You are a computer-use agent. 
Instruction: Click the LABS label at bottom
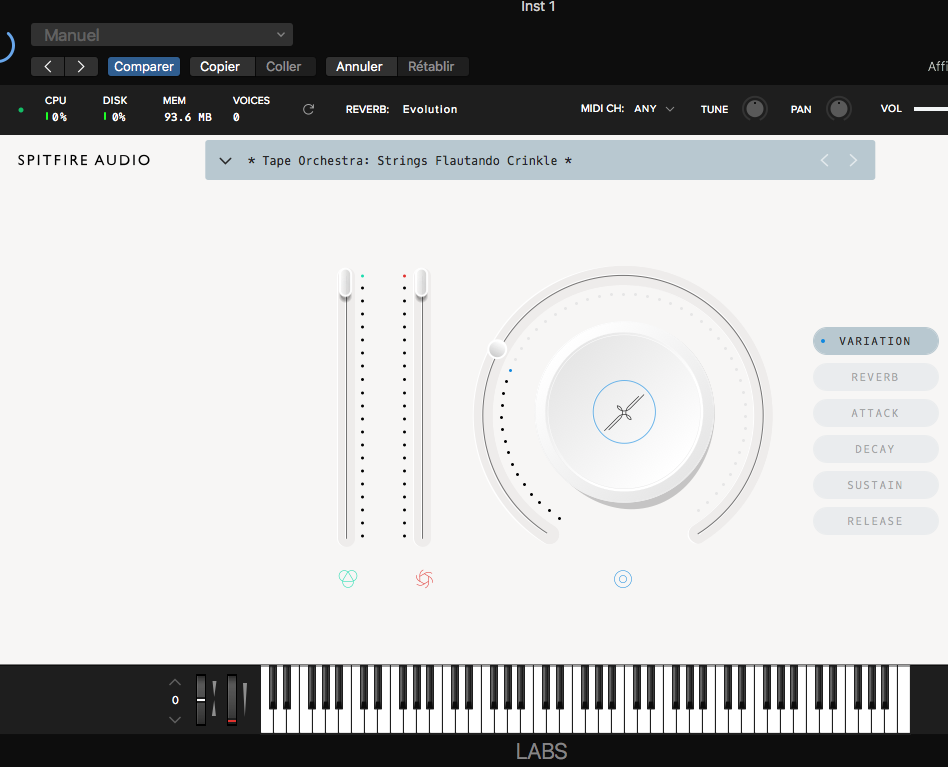click(542, 751)
